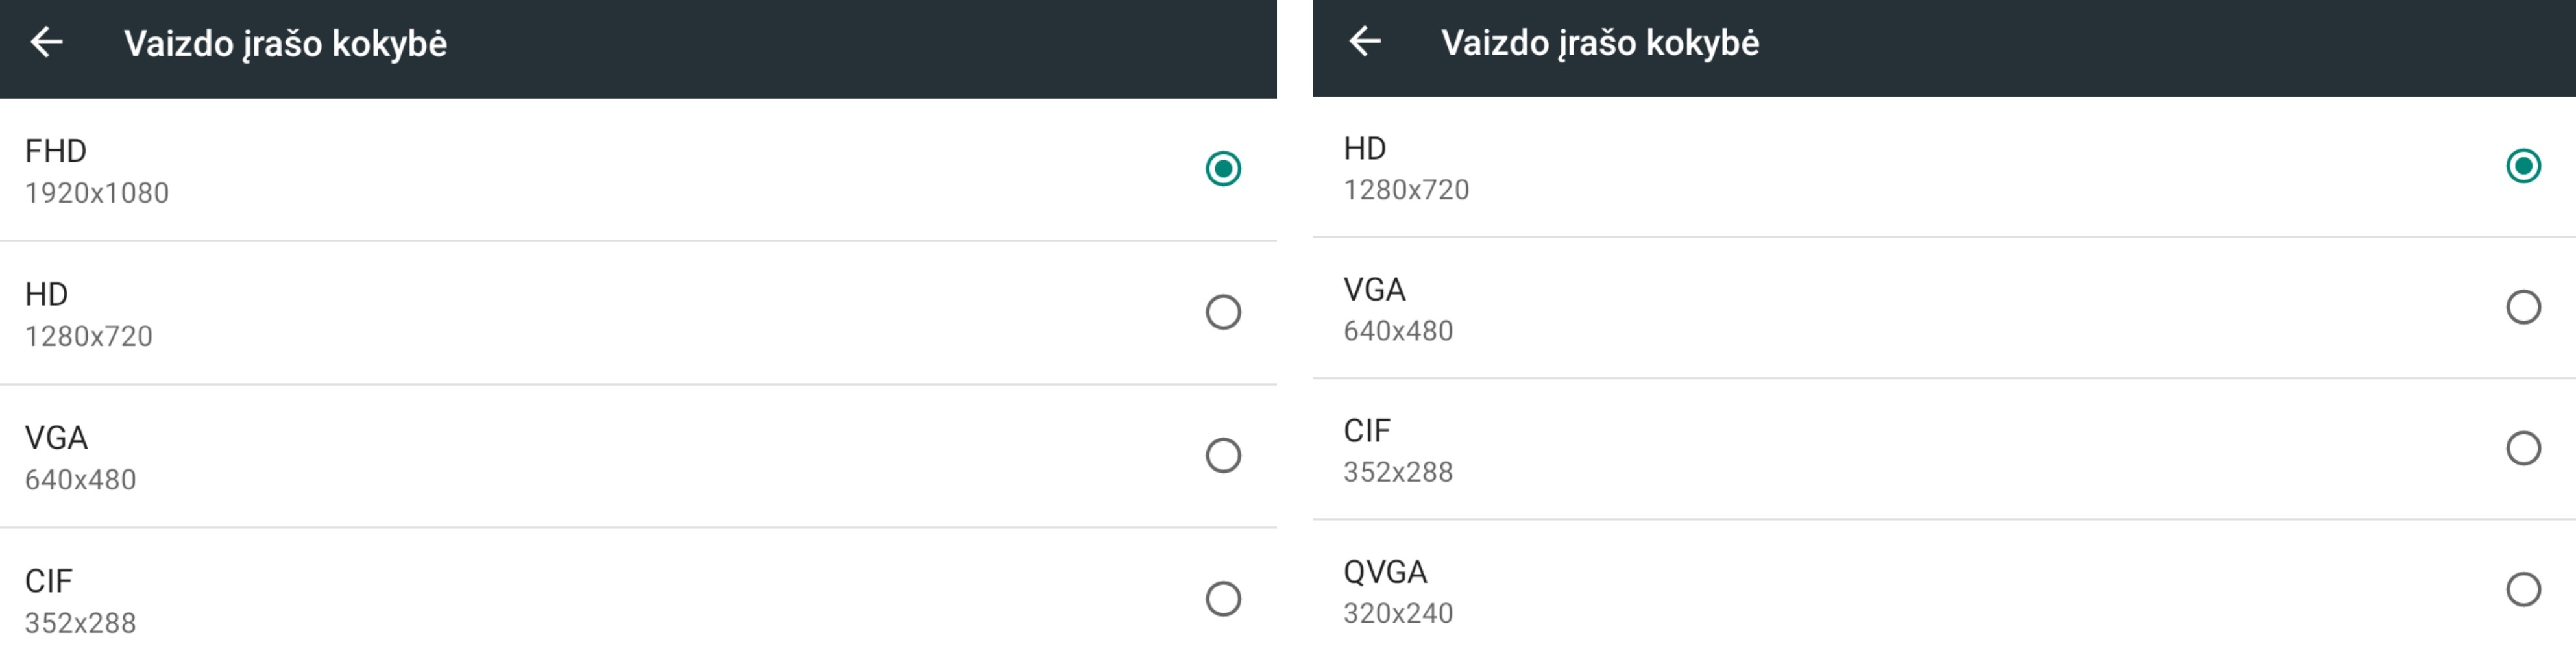This screenshot has height=655, width=2576.
Task: Choose VGA 640x480 label in right list
Action: click(1398, 309)
